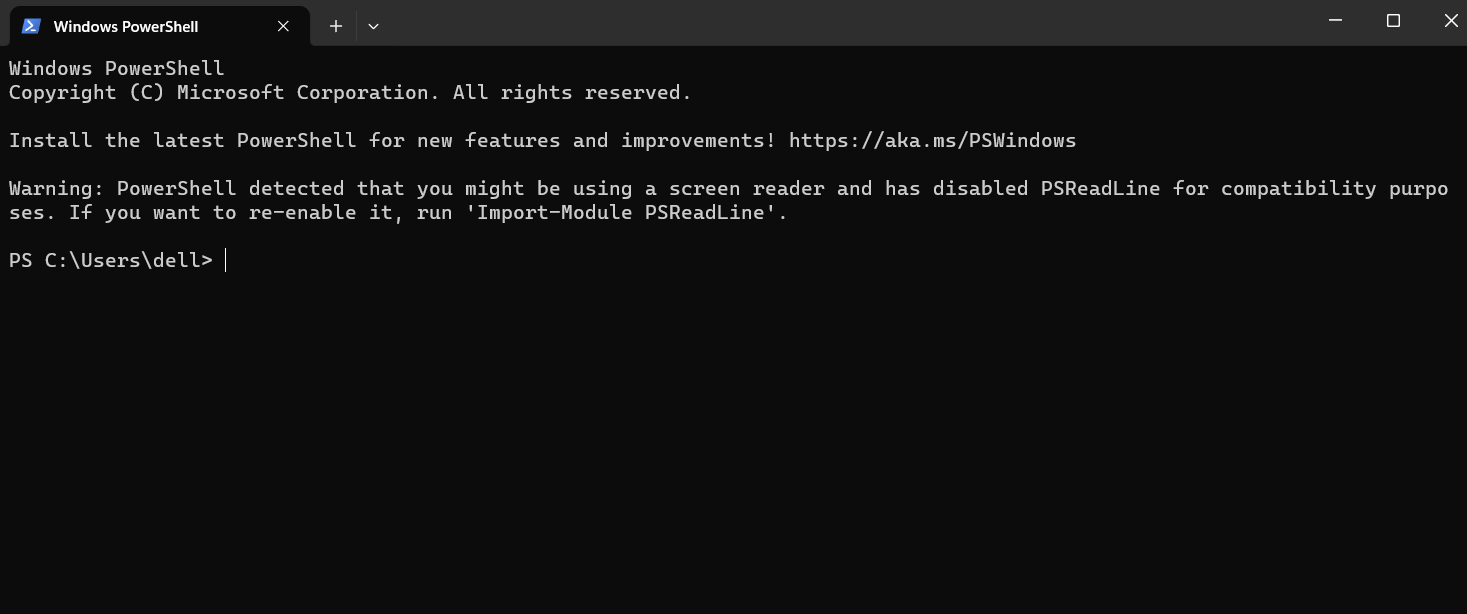Click 'All rights reserved.' text

coord(572,92)
